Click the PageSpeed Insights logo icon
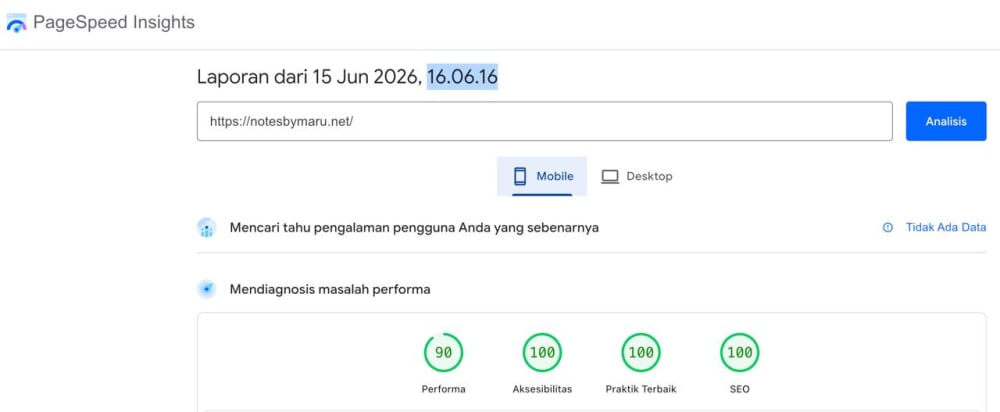 [16, 24]
